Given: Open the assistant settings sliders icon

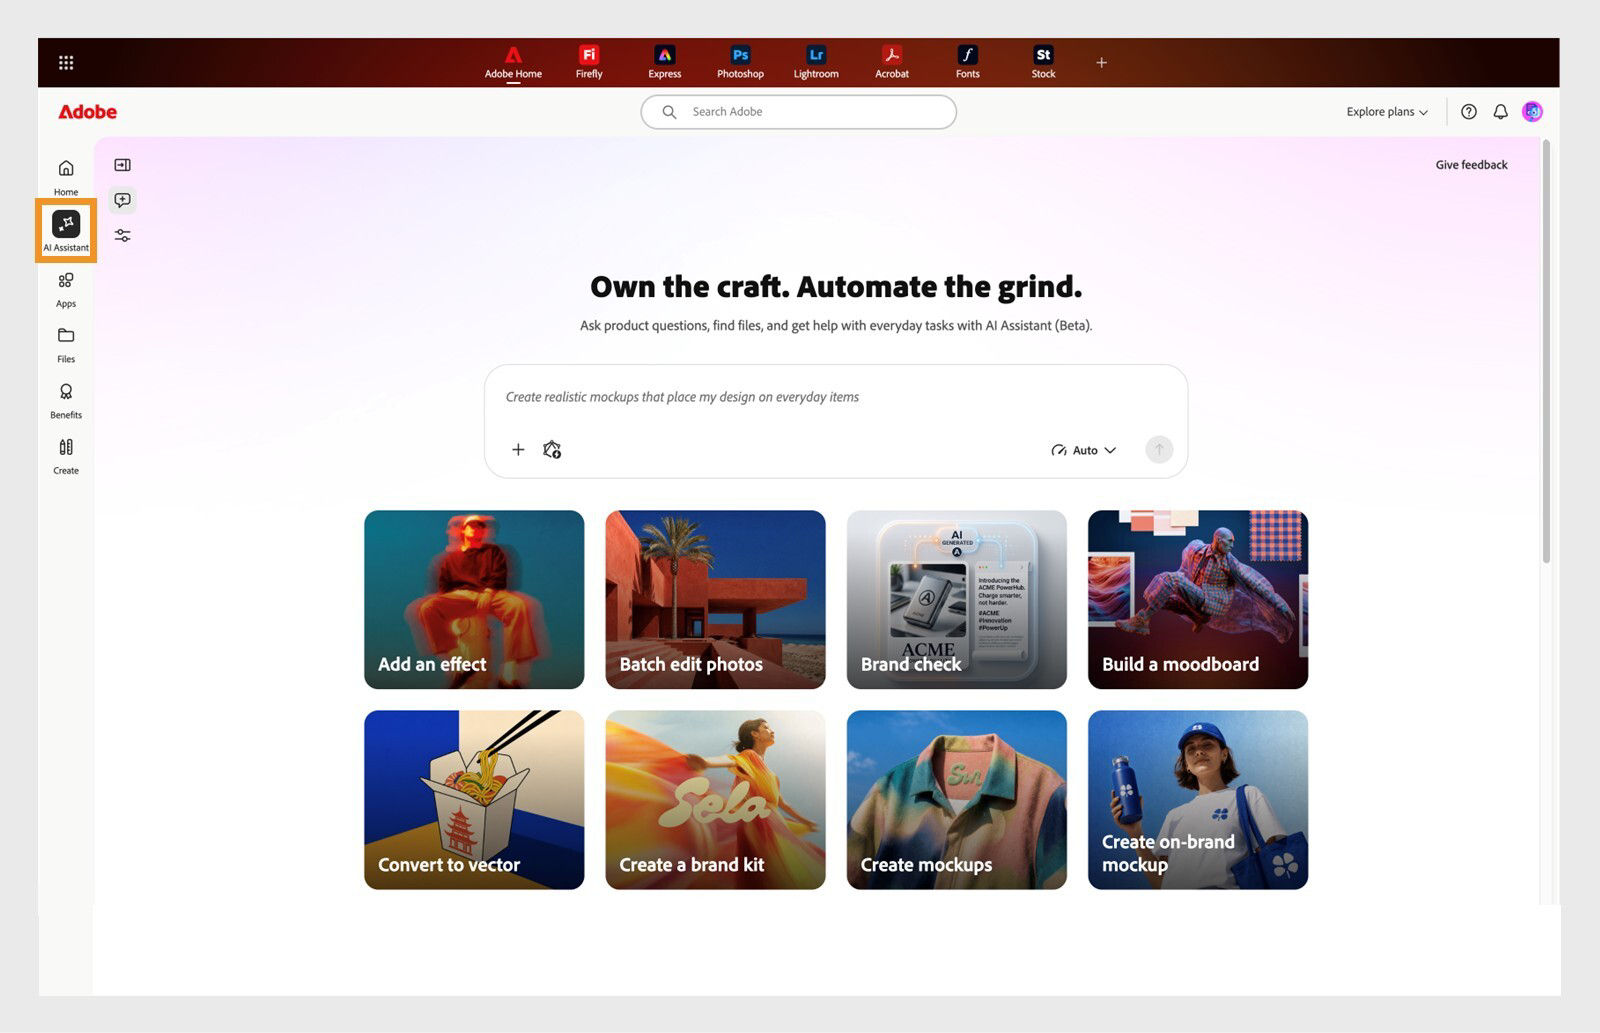Looking at the screenshot, I should (122, 236).
